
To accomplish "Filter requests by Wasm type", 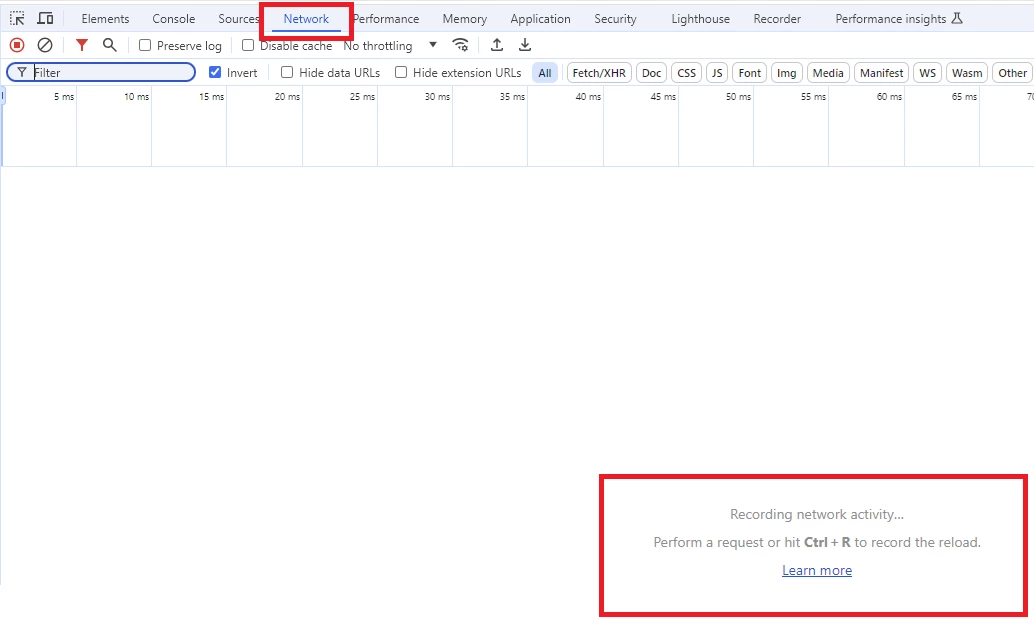I will click(x=967, y=73).
